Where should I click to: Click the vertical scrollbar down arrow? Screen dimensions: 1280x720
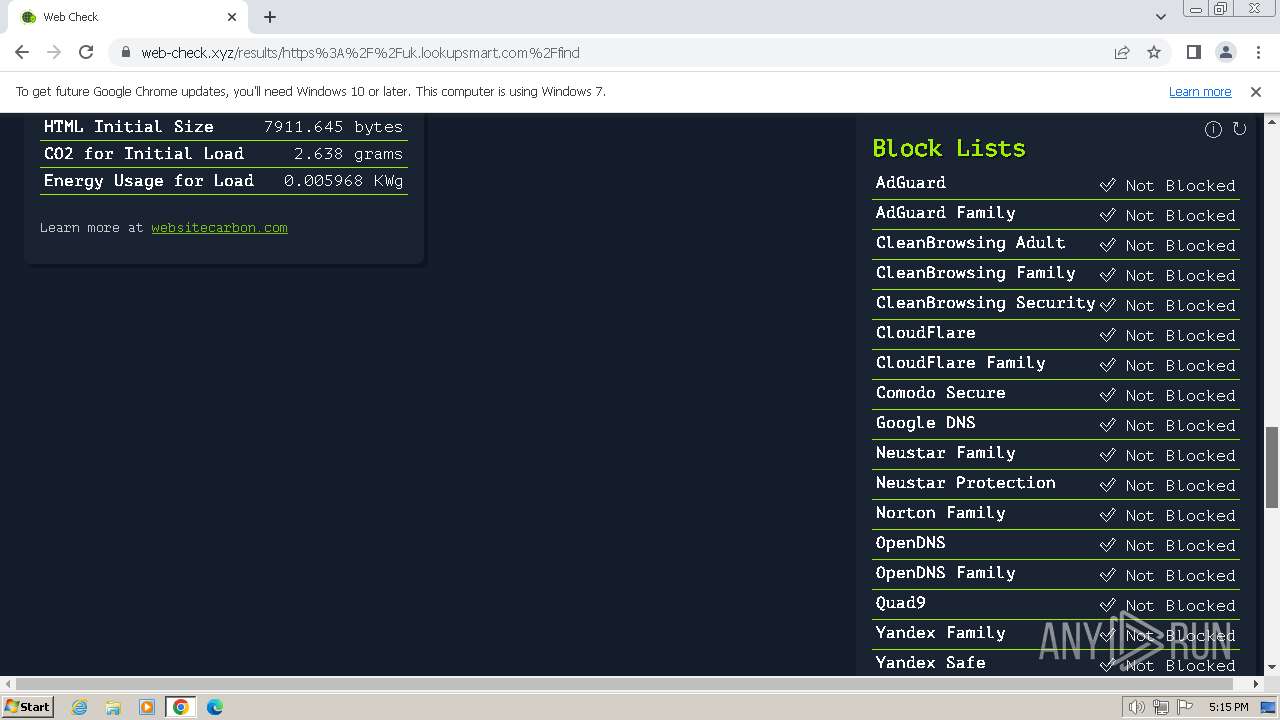pos(1272,668)
